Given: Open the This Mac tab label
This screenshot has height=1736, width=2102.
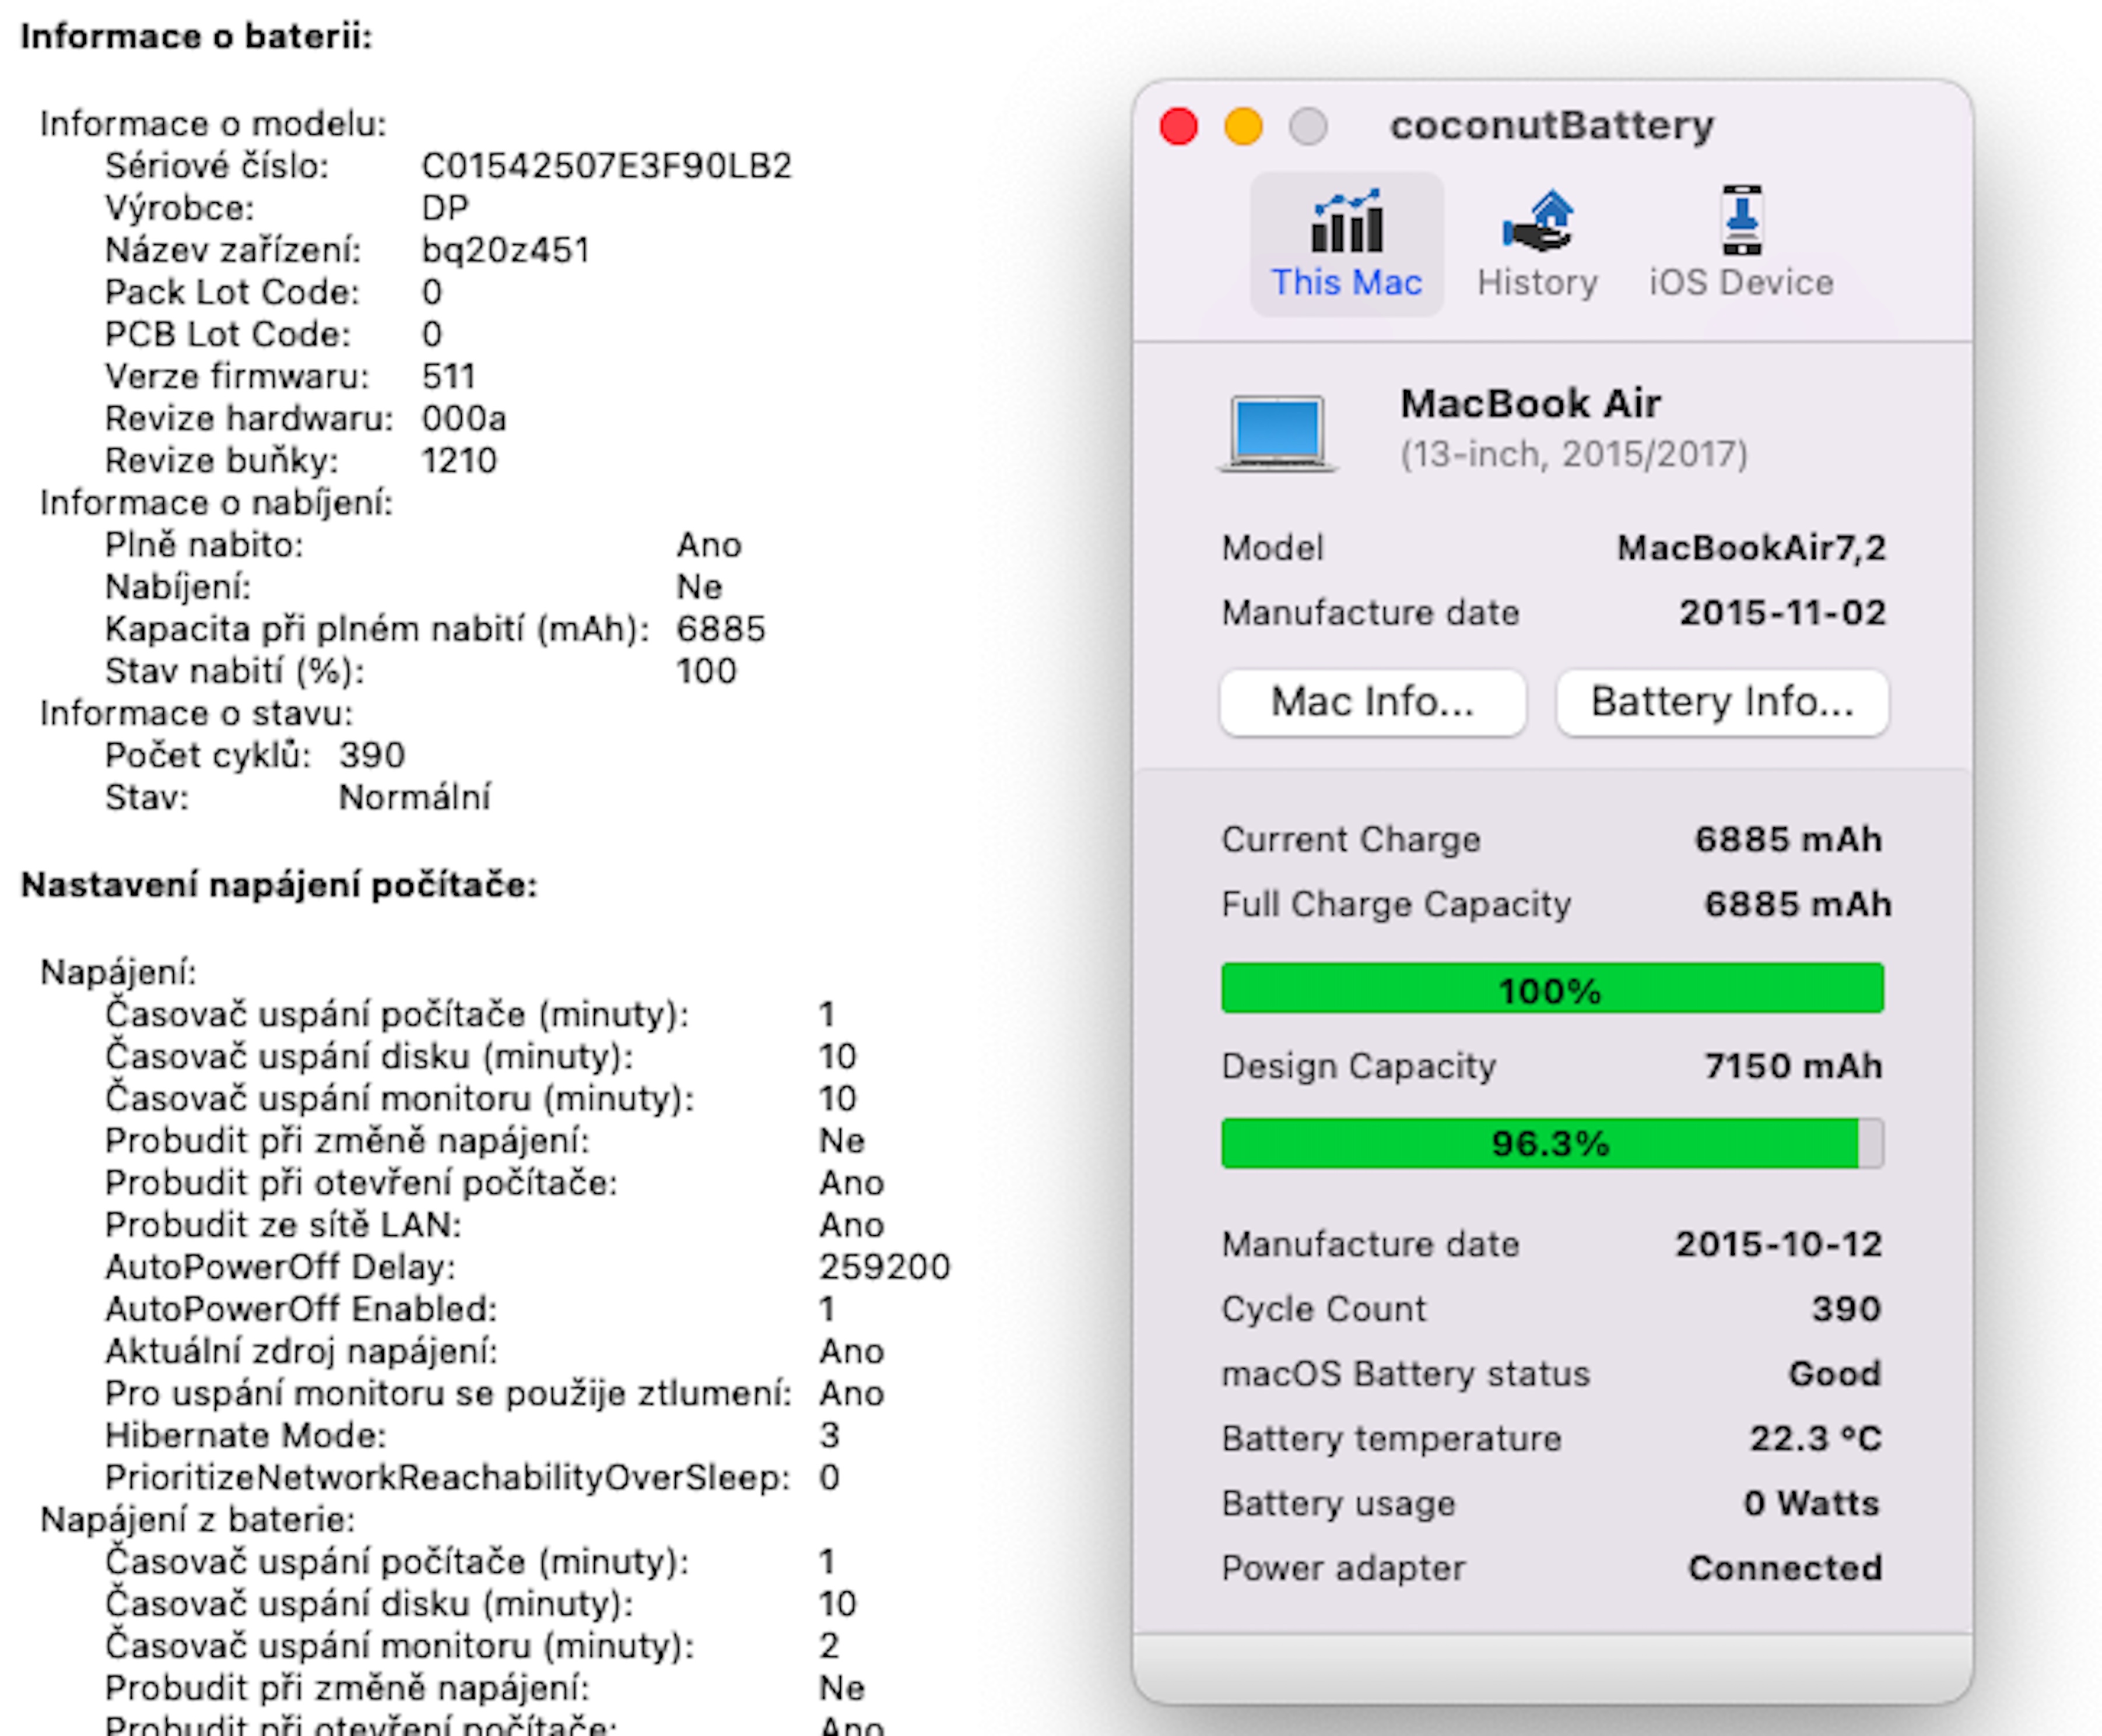Looking at the screenshot, I should coord(1346,283).
